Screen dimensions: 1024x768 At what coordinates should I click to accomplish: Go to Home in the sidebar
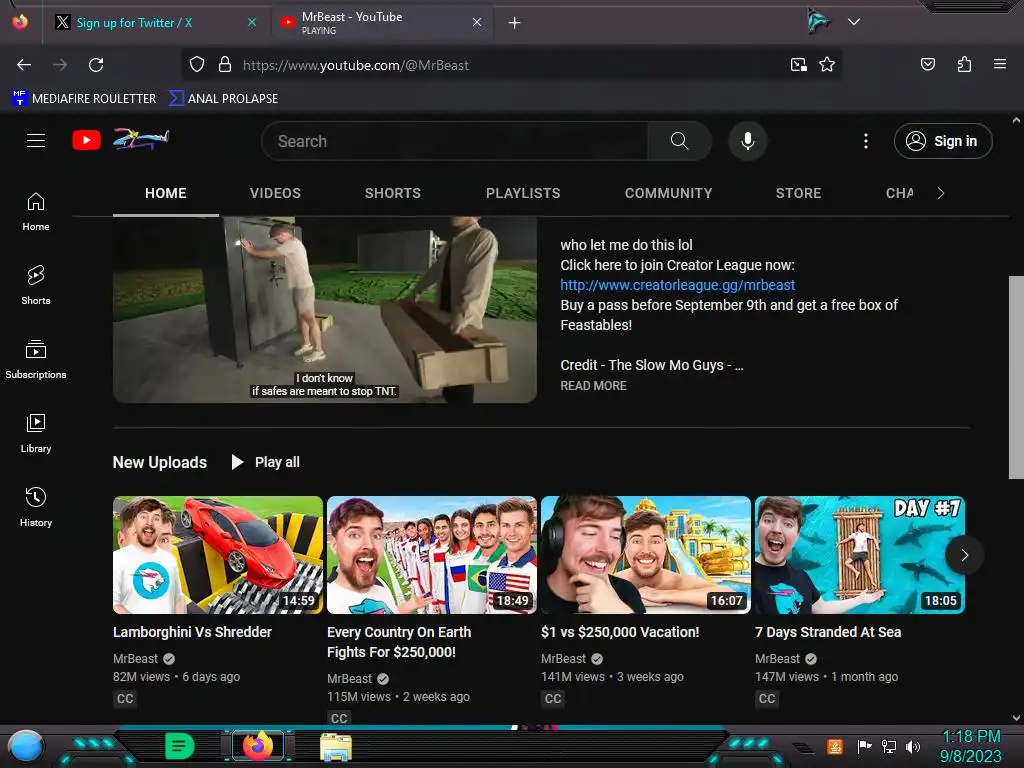36,212
